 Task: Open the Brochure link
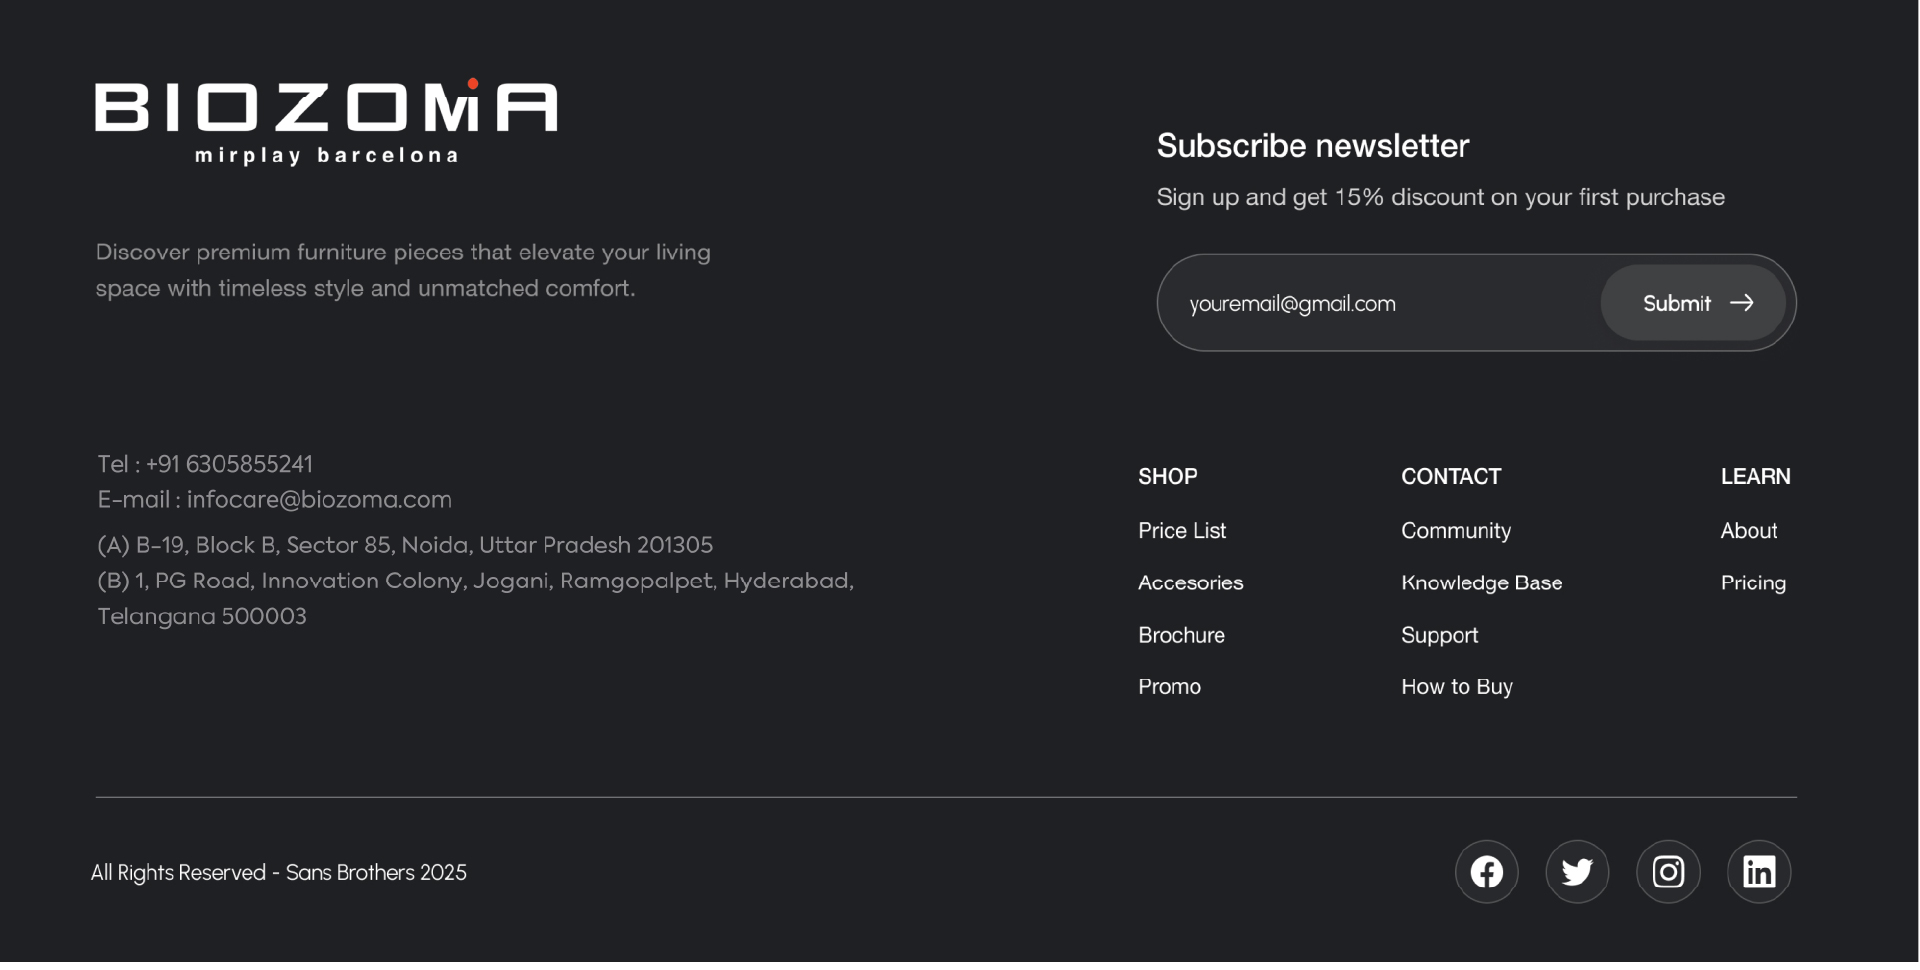[1181, 635]
